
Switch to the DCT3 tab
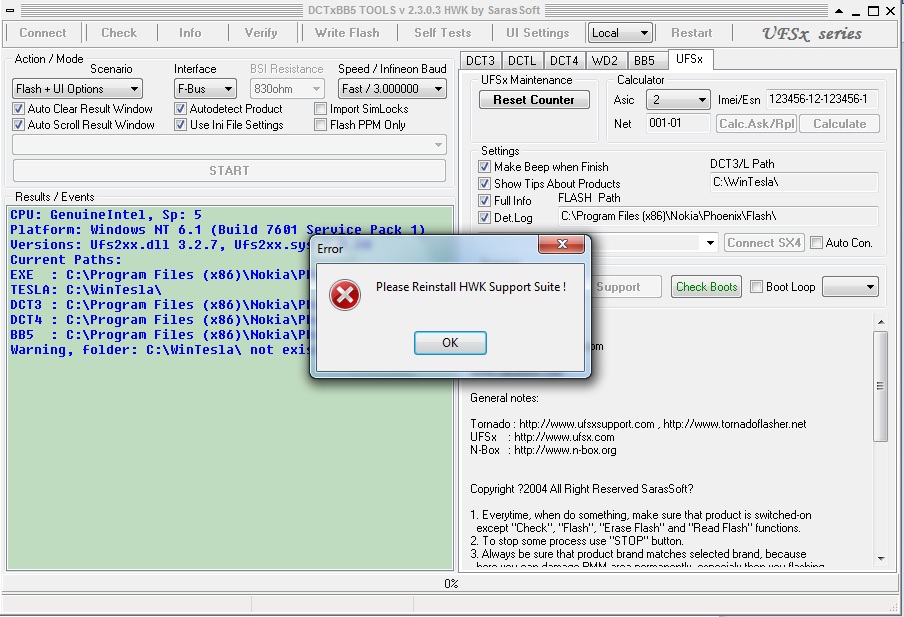pos(480,61)
